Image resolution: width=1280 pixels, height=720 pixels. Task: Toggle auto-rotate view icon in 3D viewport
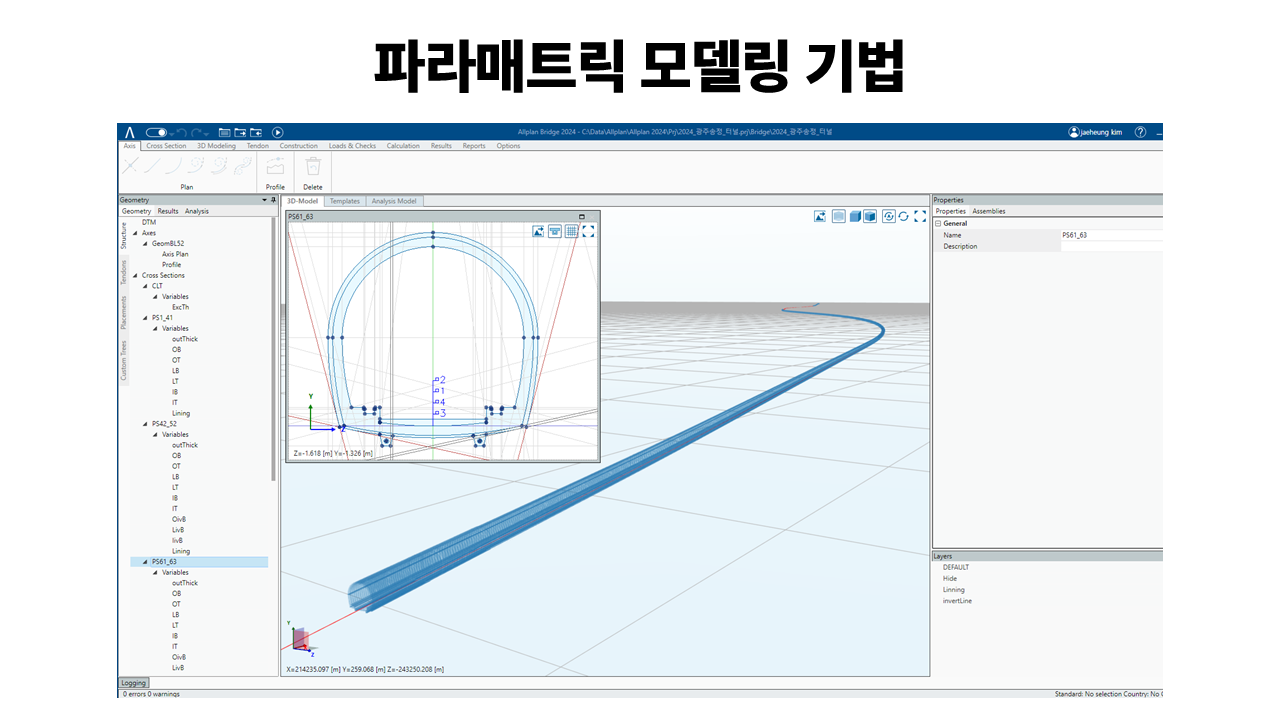[x=888, y=216]
